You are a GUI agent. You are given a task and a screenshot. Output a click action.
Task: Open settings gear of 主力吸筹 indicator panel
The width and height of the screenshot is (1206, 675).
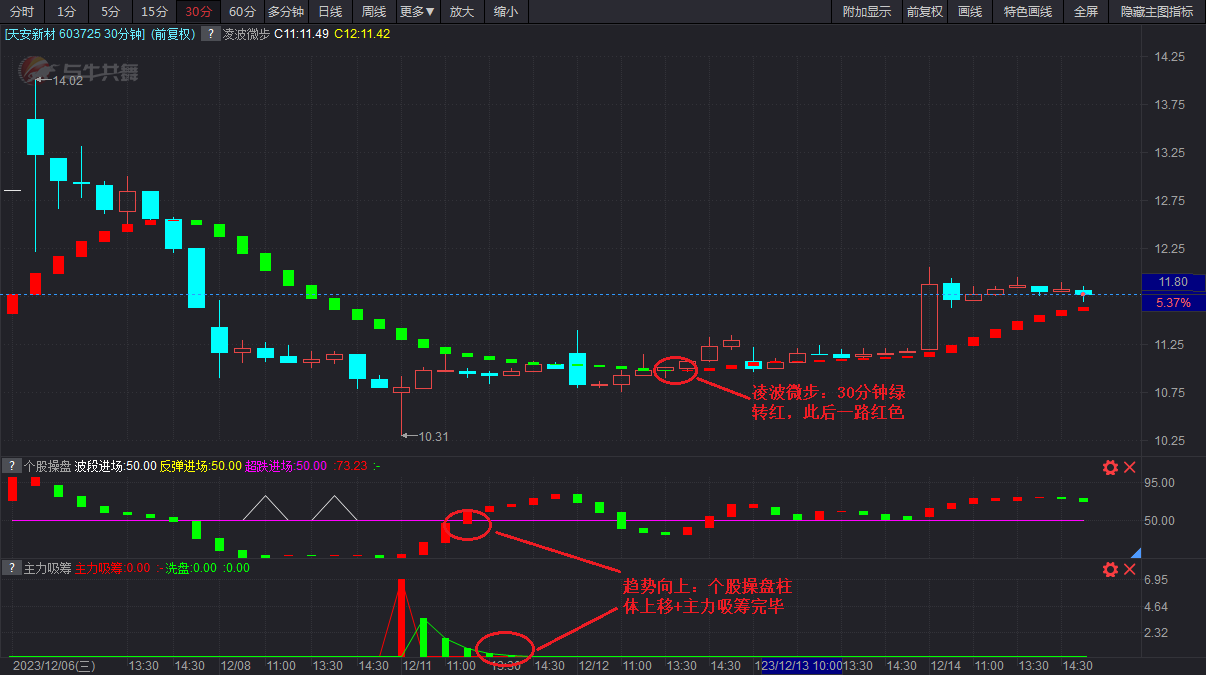tap(1110, 569)
